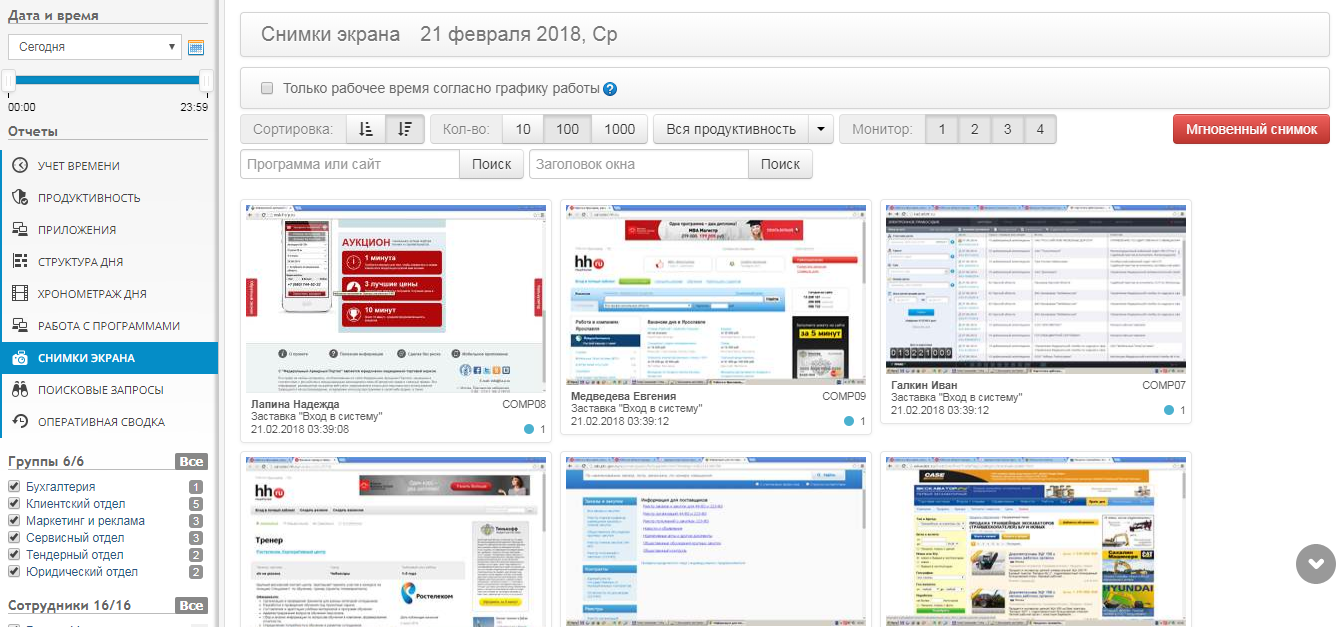Set screenshot count to 1000
The image size is (1338, 627).
[x=619, y=129]
